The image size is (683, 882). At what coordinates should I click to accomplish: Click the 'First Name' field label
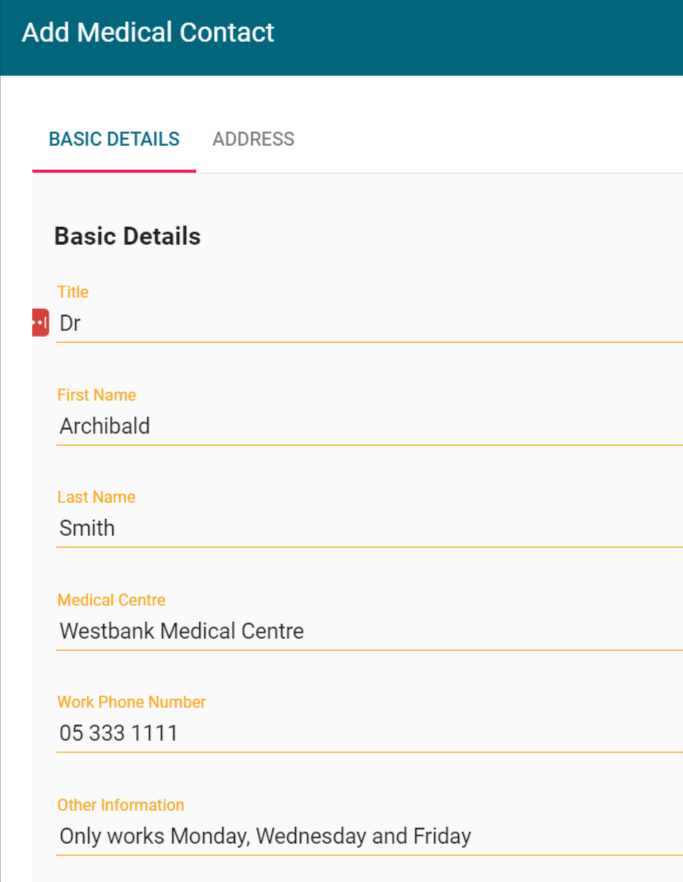(96, 395)
